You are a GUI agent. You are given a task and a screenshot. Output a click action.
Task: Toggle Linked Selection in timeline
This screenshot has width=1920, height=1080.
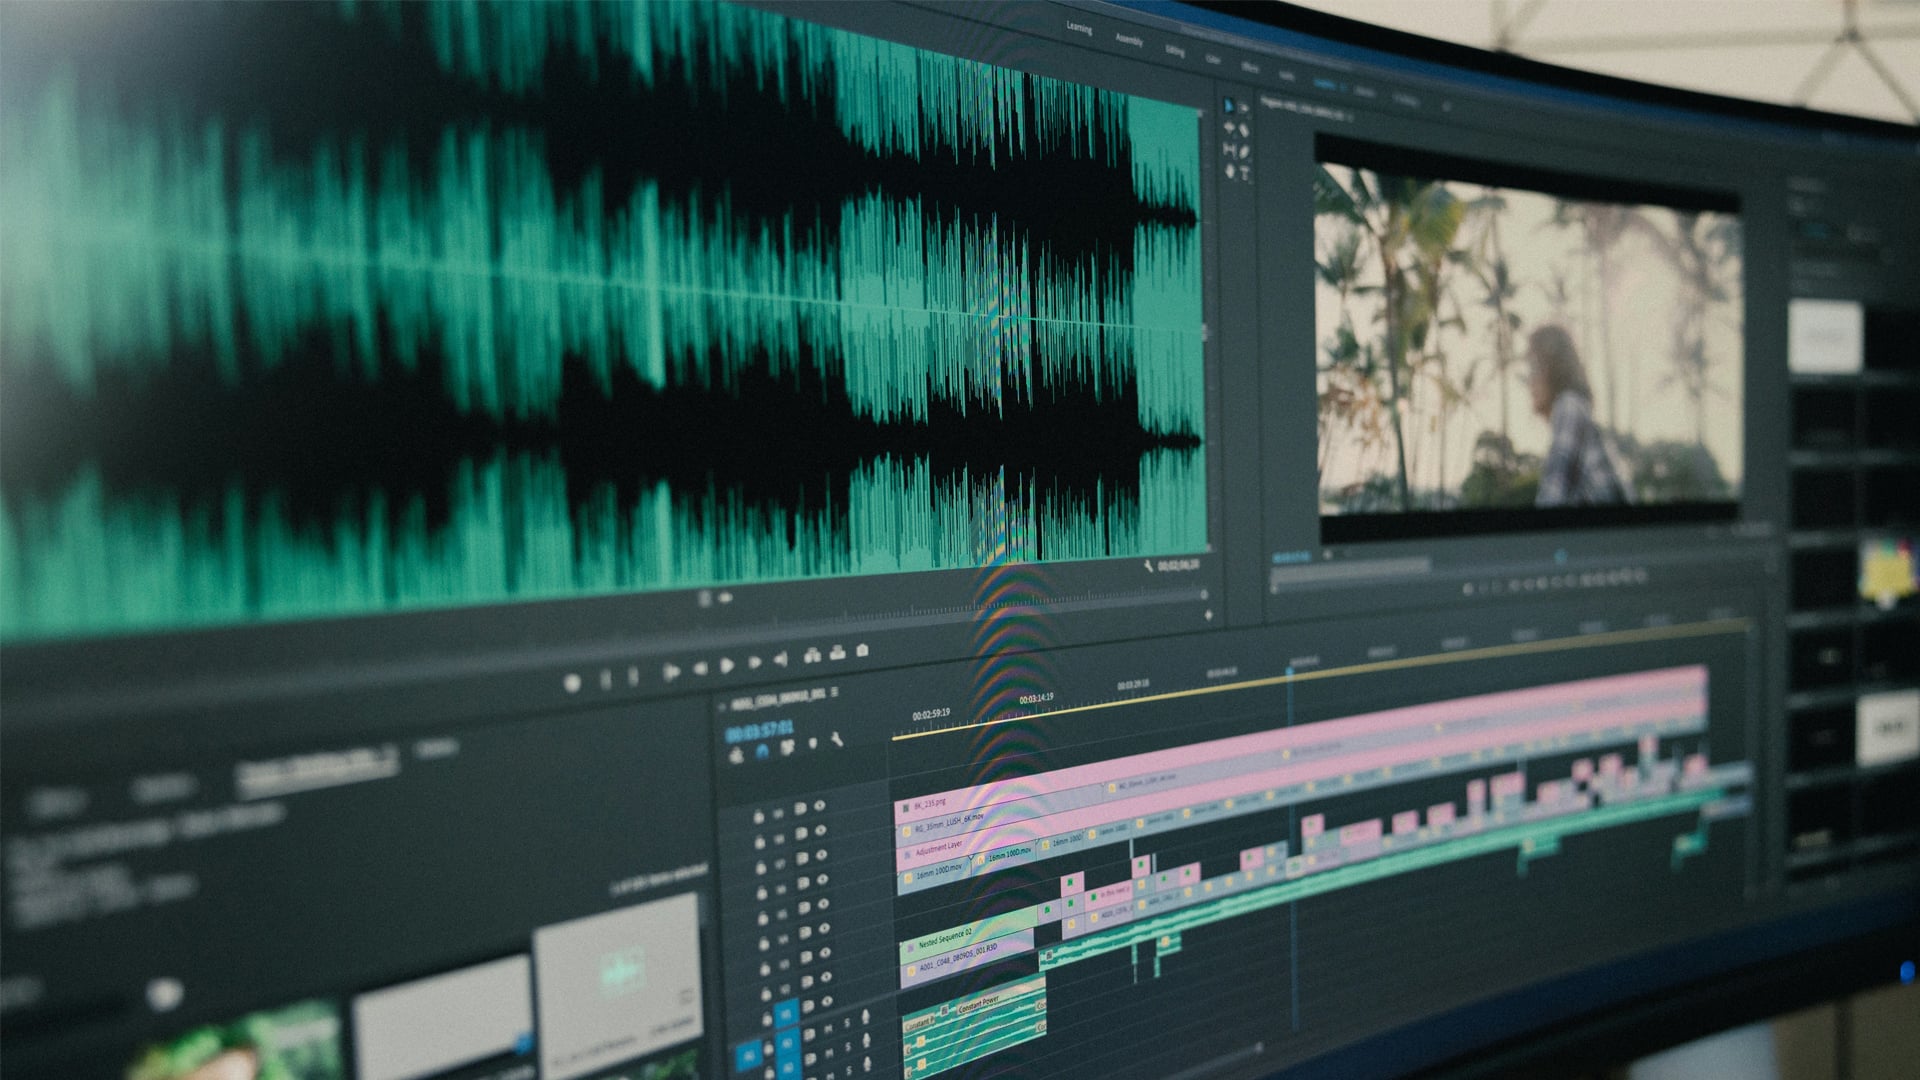[x=787, y=747]
